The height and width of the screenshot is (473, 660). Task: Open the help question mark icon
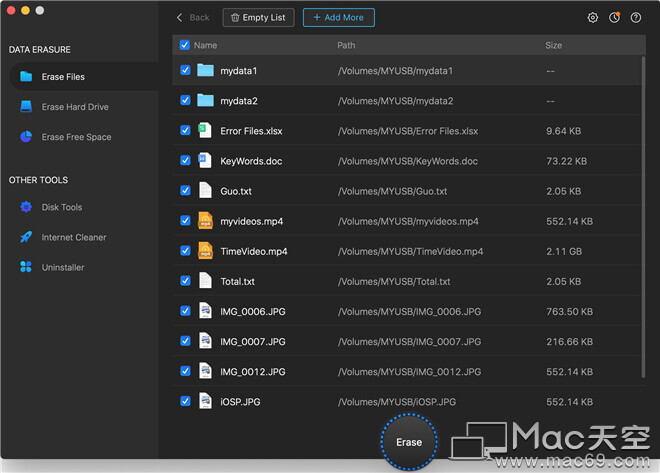636,18
